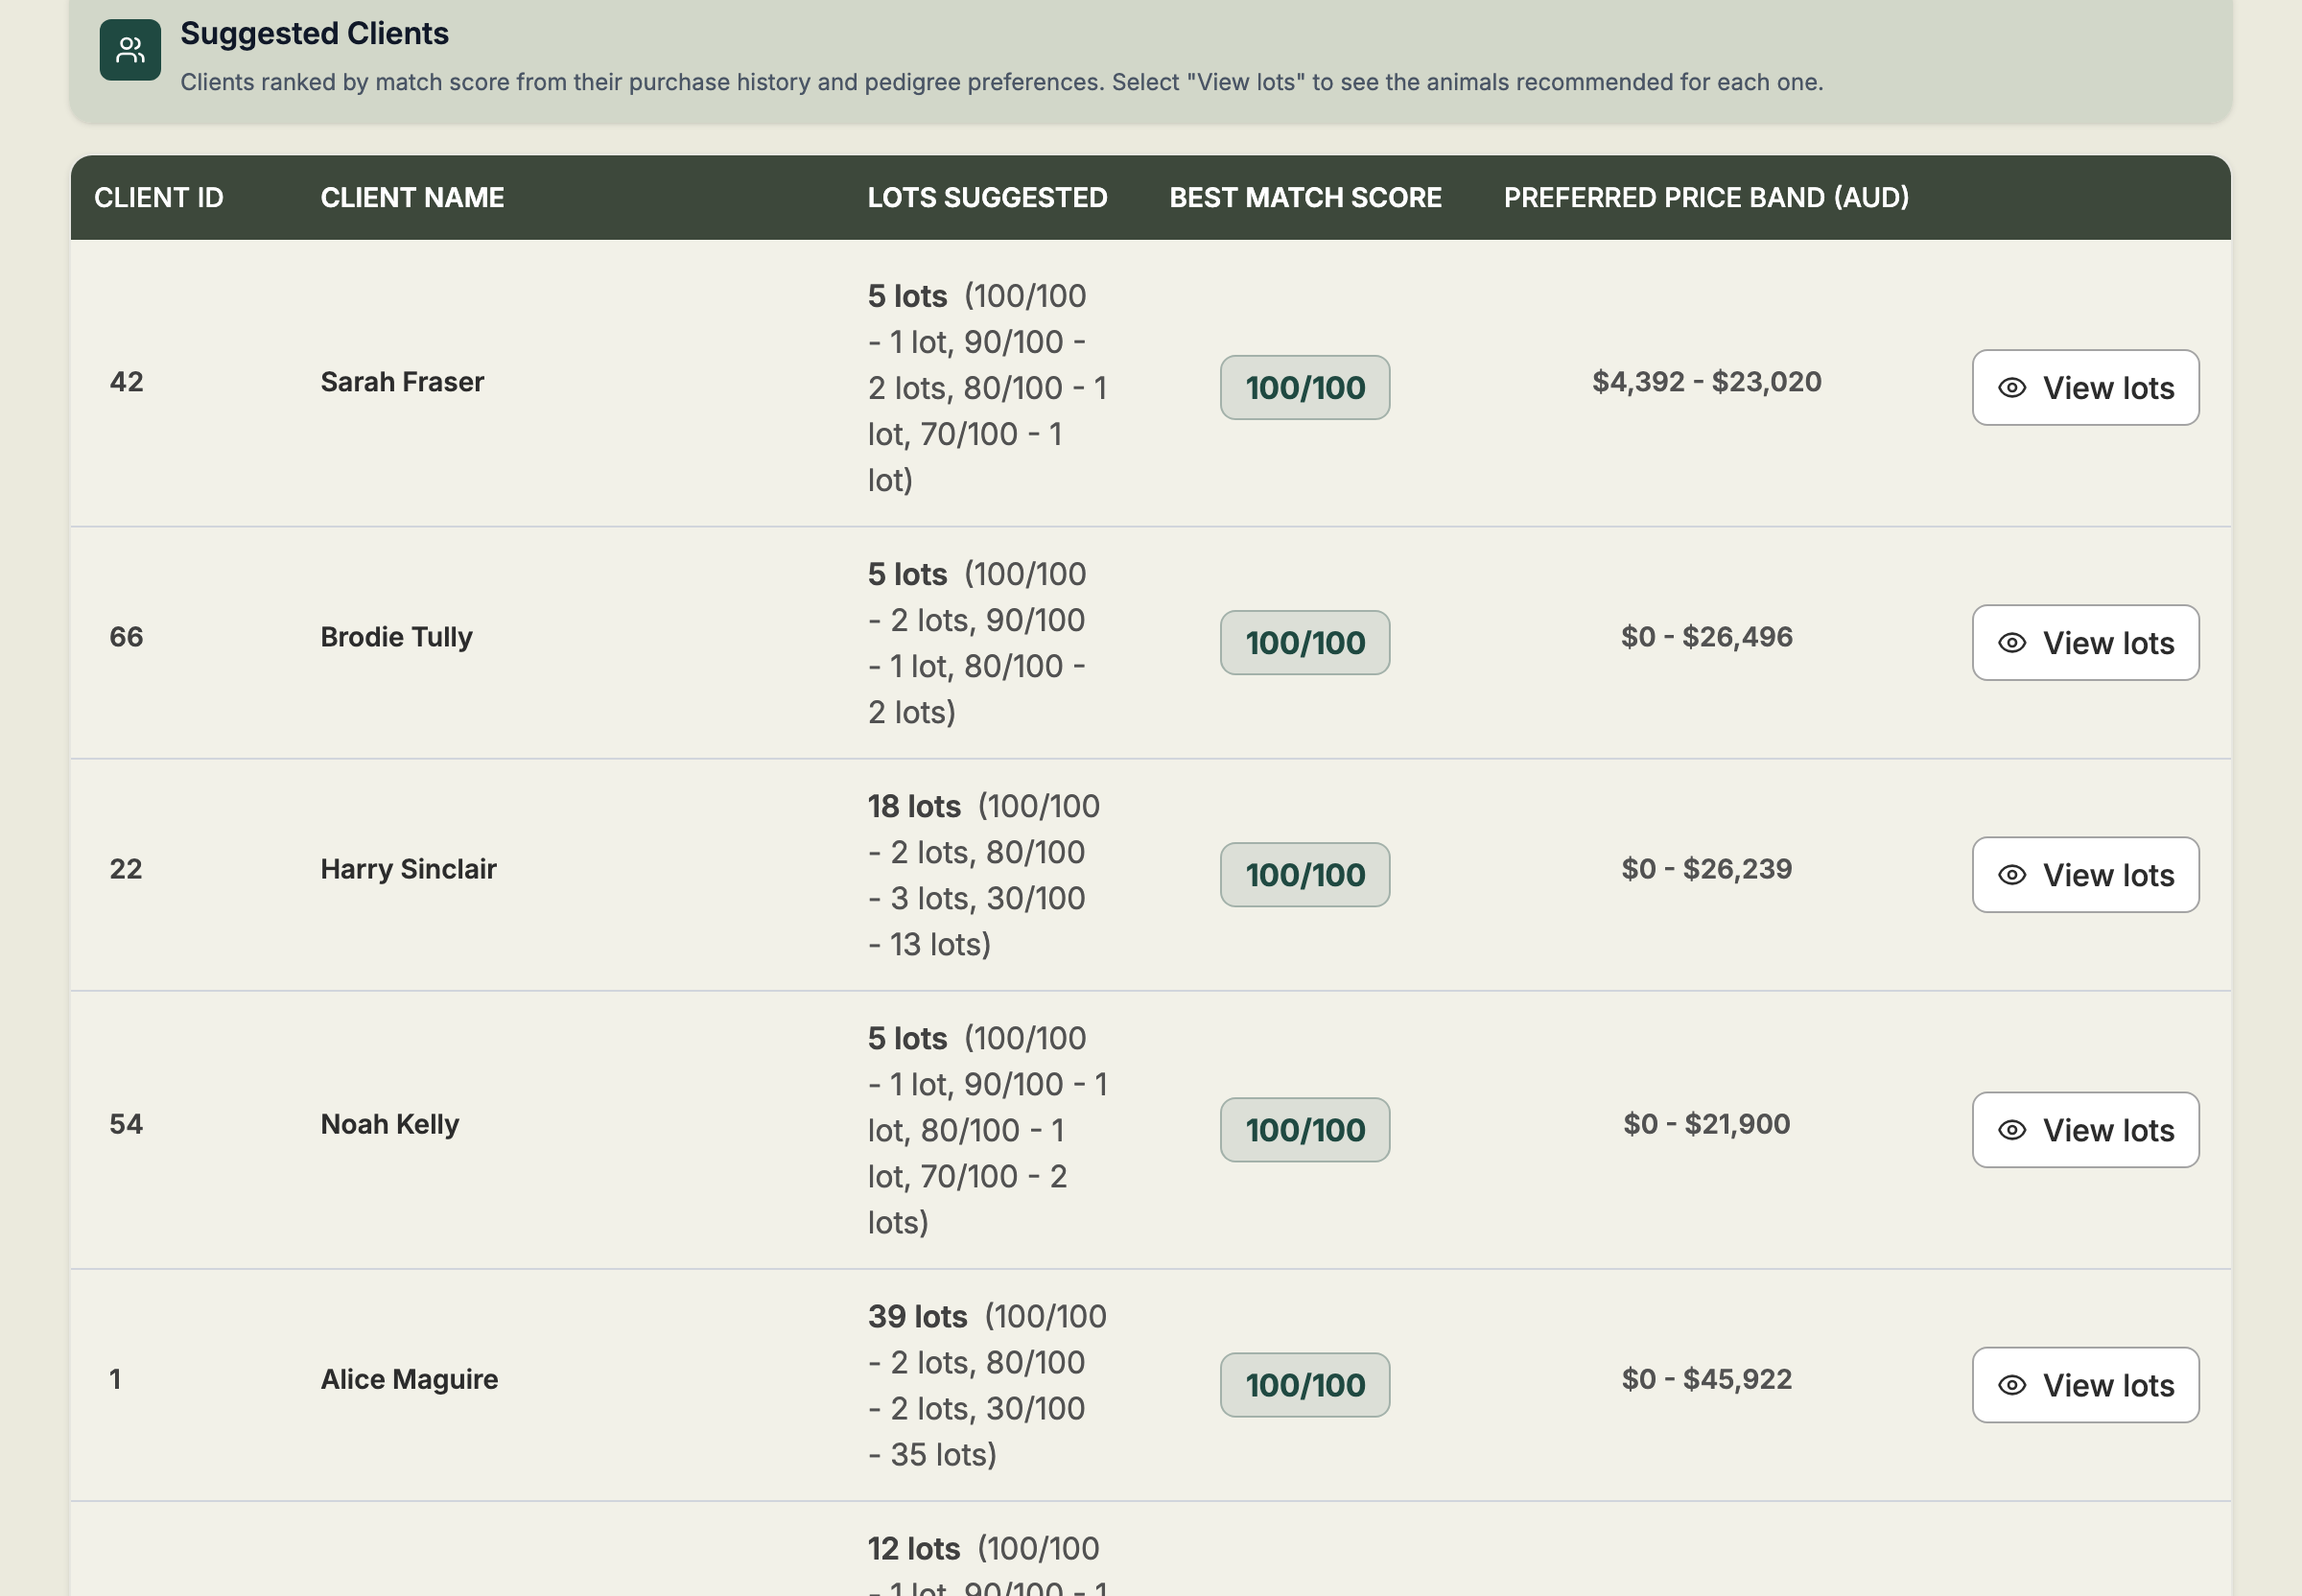Click Brodie Tully's 100/100 score badge

click(x=1305, y=643)
